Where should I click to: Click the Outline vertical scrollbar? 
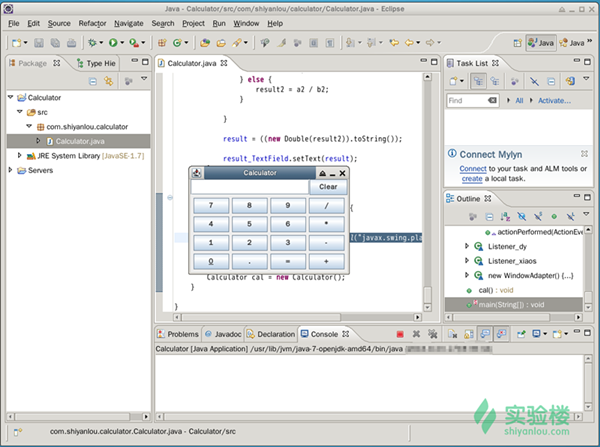pyautogui.click(x=588, y=268)
